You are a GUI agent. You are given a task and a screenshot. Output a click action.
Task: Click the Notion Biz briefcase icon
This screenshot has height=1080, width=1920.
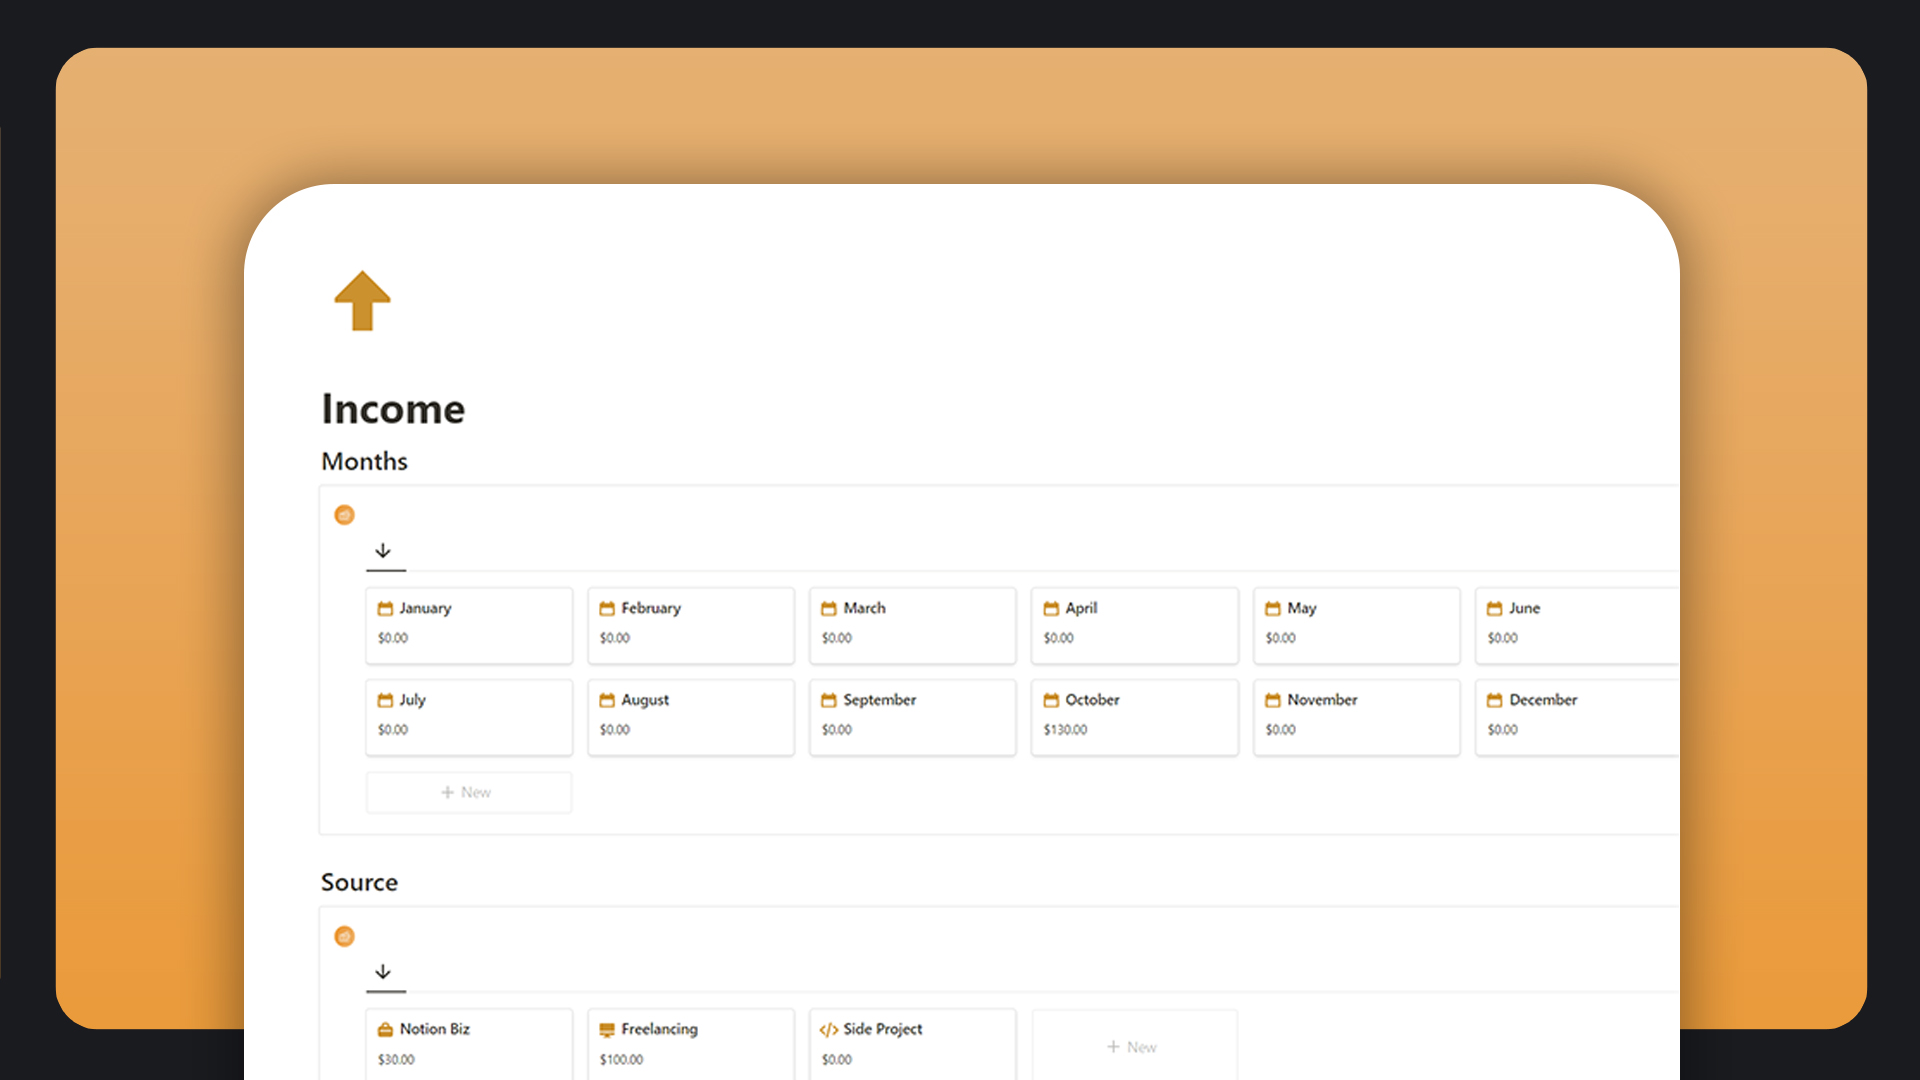(385, 1029)
